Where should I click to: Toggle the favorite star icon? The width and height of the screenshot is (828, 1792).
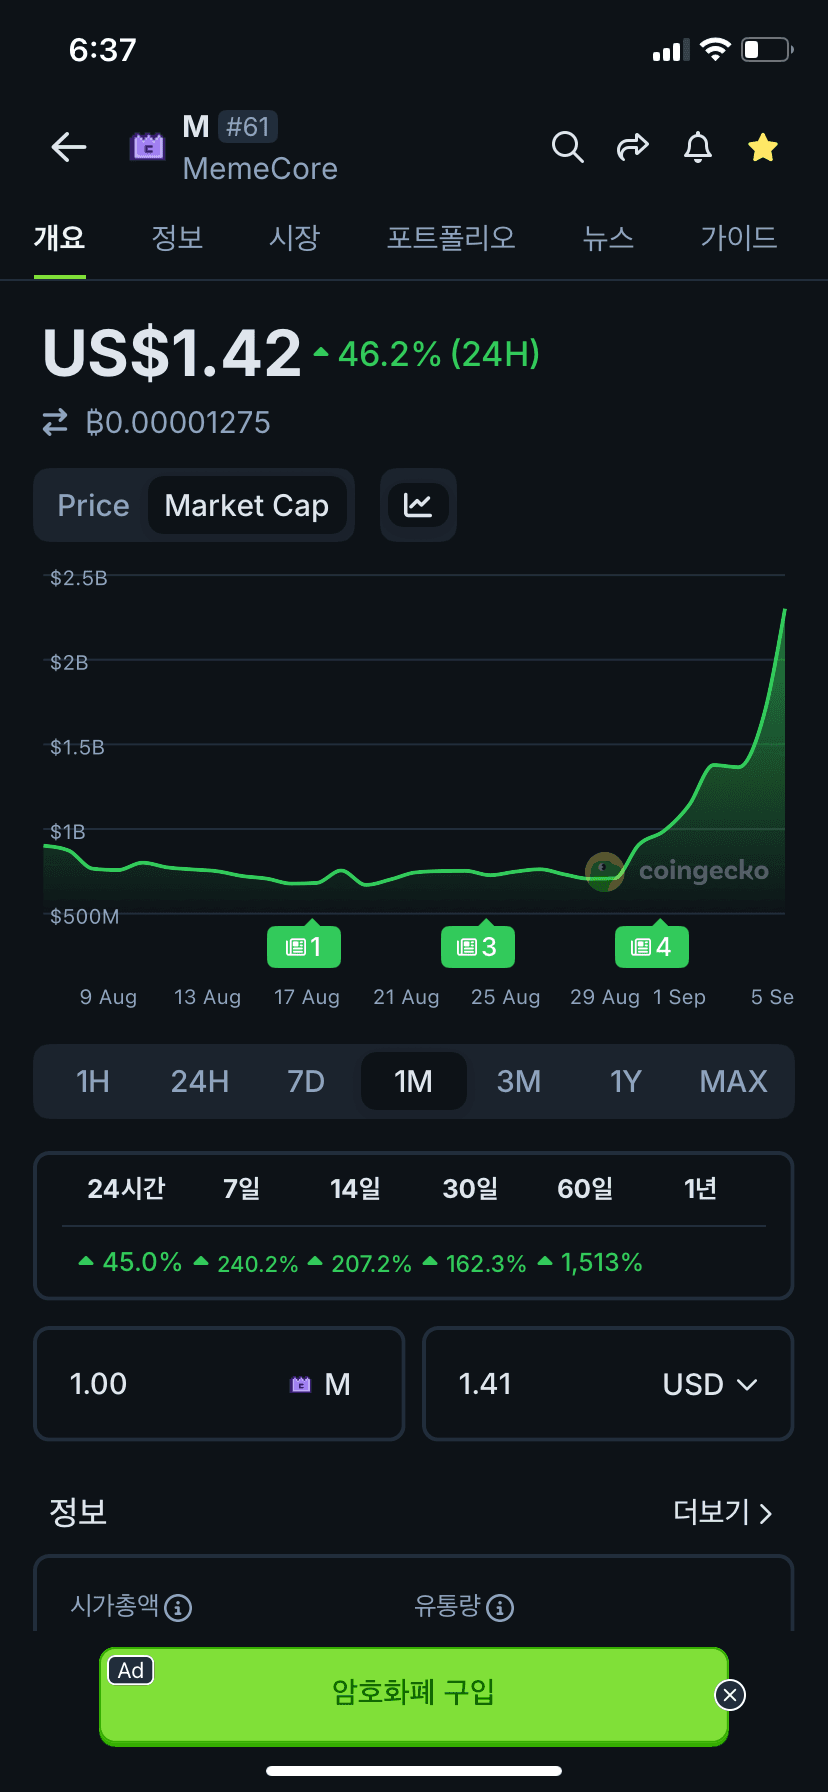click(763, 148)
